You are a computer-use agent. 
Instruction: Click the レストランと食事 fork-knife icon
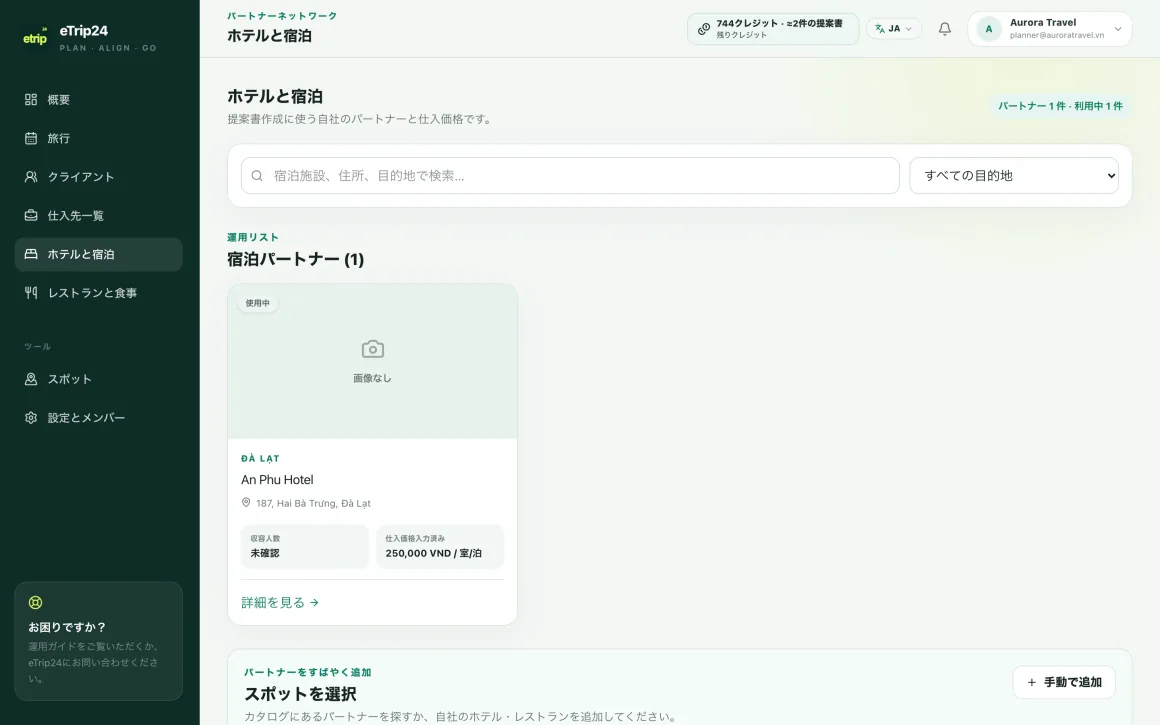point(31,292)
